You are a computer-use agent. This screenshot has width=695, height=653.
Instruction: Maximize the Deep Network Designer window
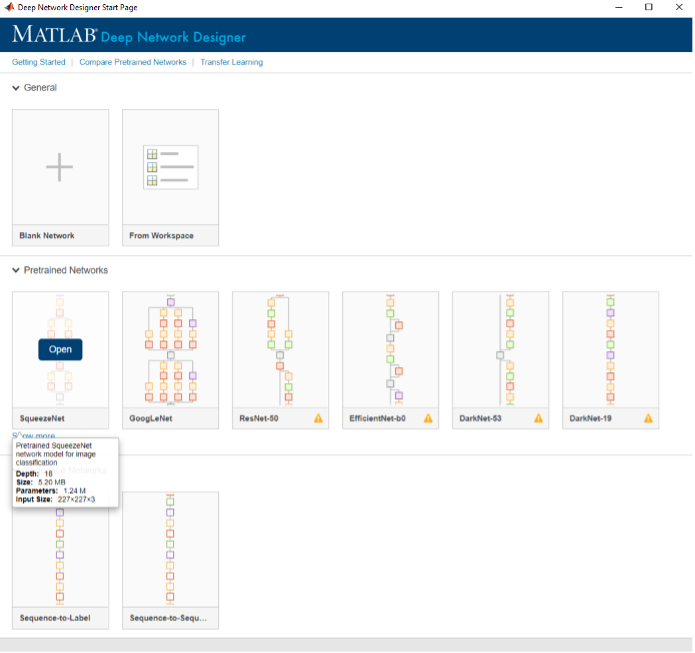pyautogui.click(x=648, y=7)
